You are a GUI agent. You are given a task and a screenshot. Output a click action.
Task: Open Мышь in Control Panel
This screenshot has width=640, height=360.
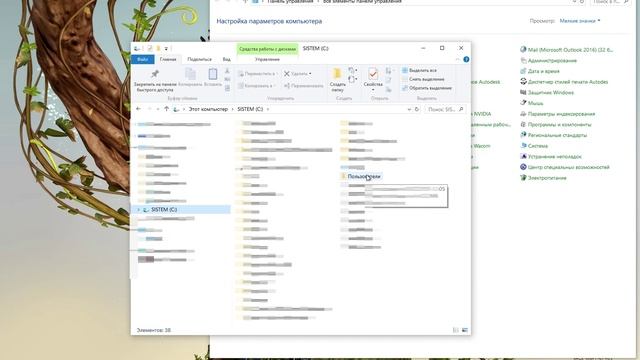531,103
